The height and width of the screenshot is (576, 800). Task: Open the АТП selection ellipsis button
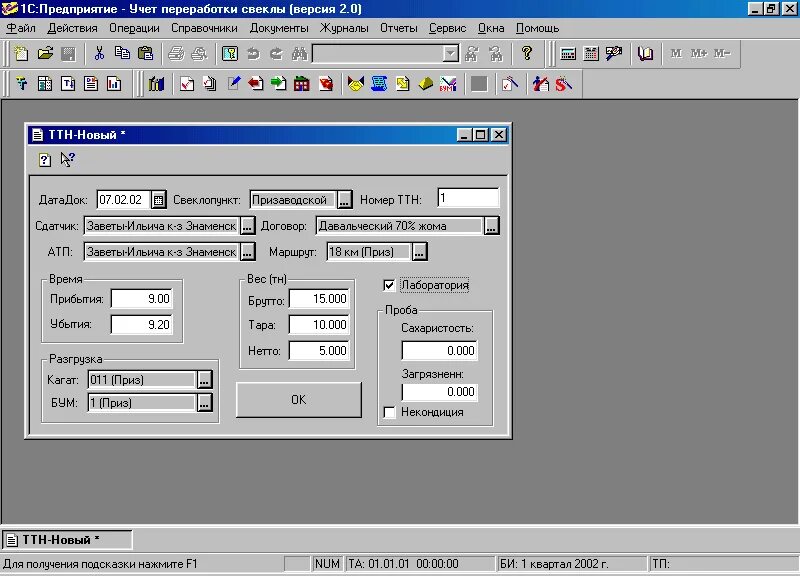247,252
